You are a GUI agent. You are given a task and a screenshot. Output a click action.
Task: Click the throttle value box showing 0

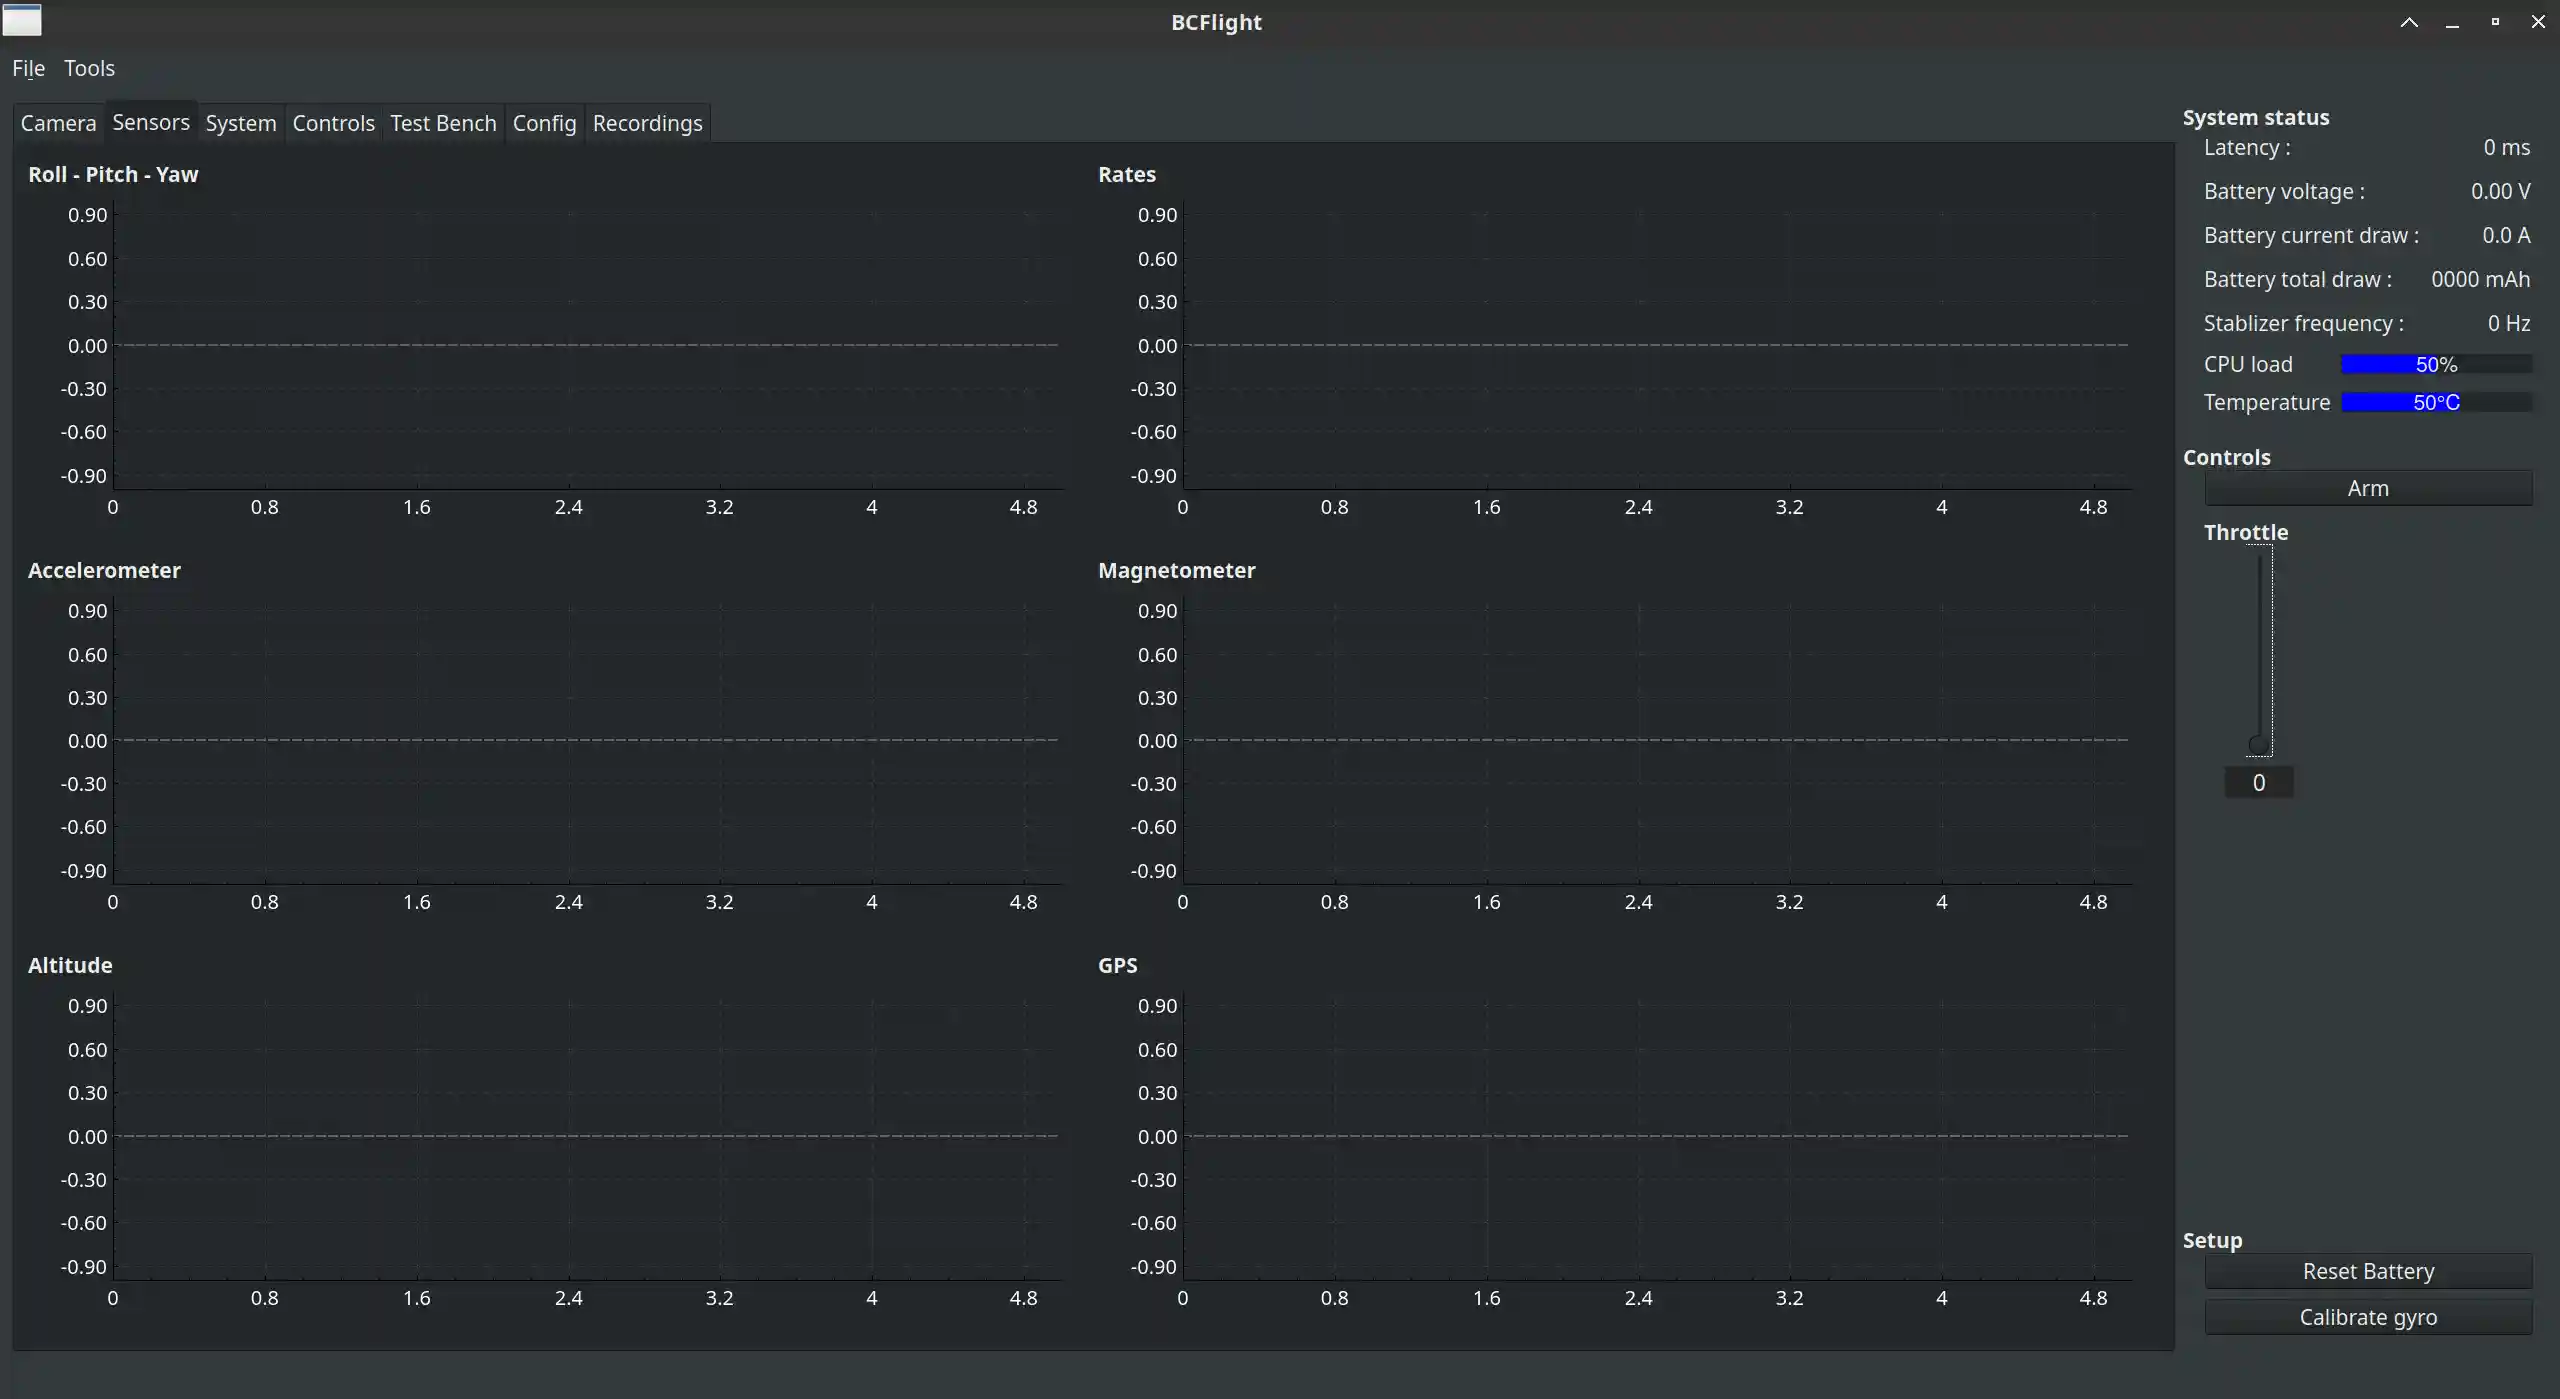point(2259,781)
